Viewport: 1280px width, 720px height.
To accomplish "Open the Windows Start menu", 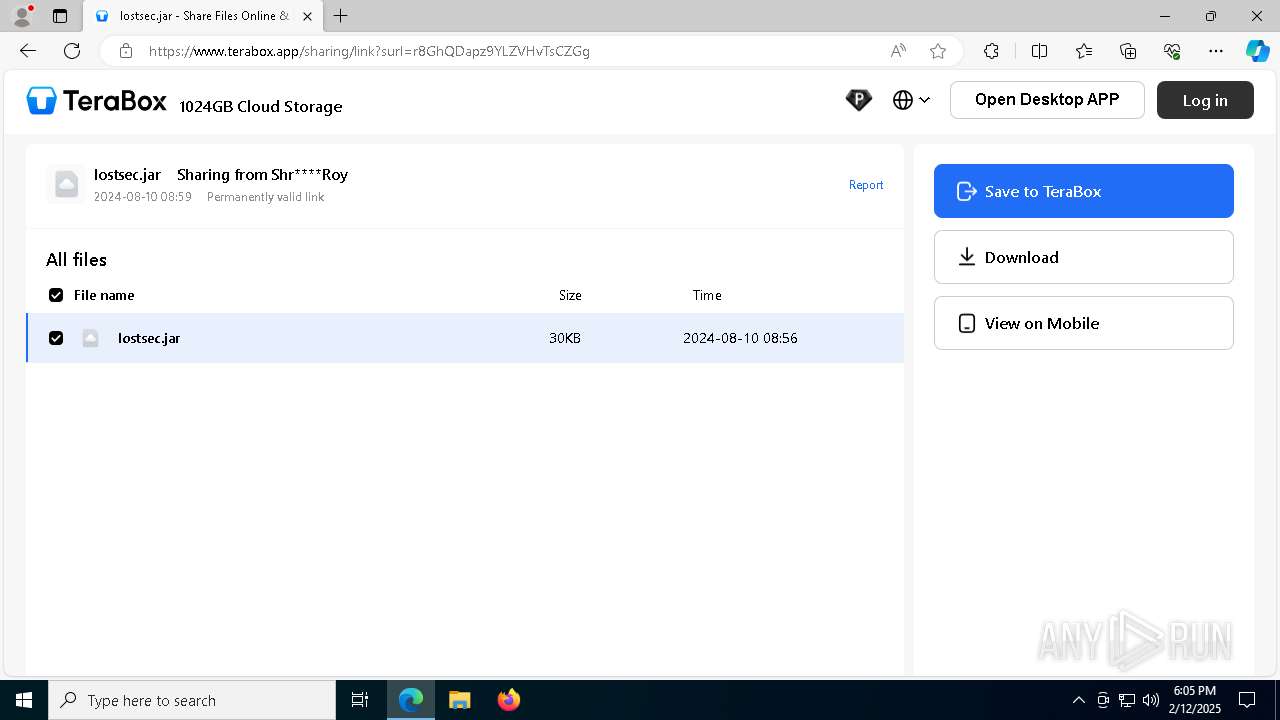I will 24,700.
